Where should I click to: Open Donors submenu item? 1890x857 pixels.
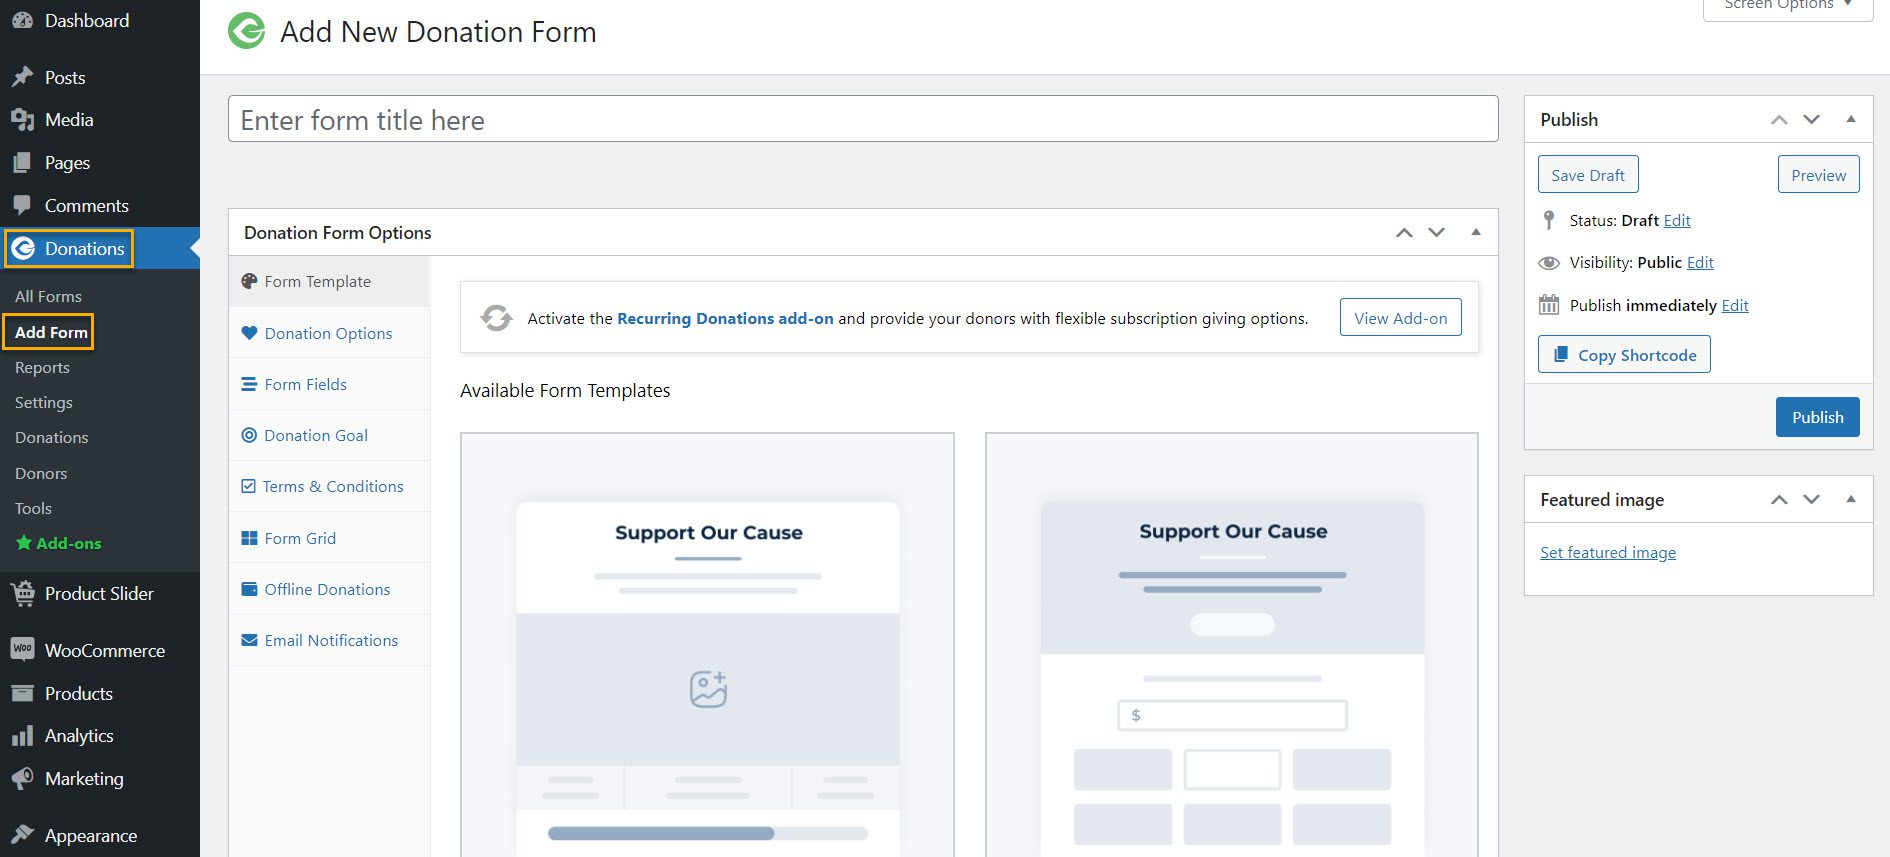tap(41, 473)
